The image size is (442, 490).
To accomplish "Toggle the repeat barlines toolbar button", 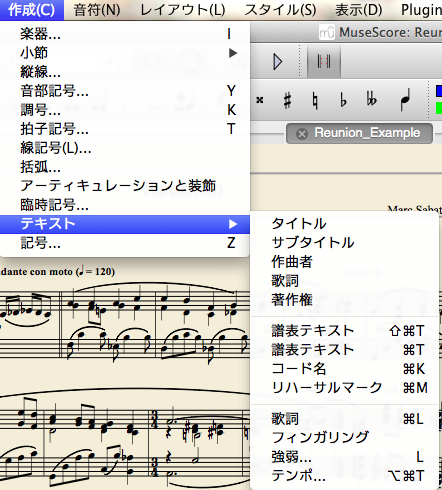I will point(324,62).
